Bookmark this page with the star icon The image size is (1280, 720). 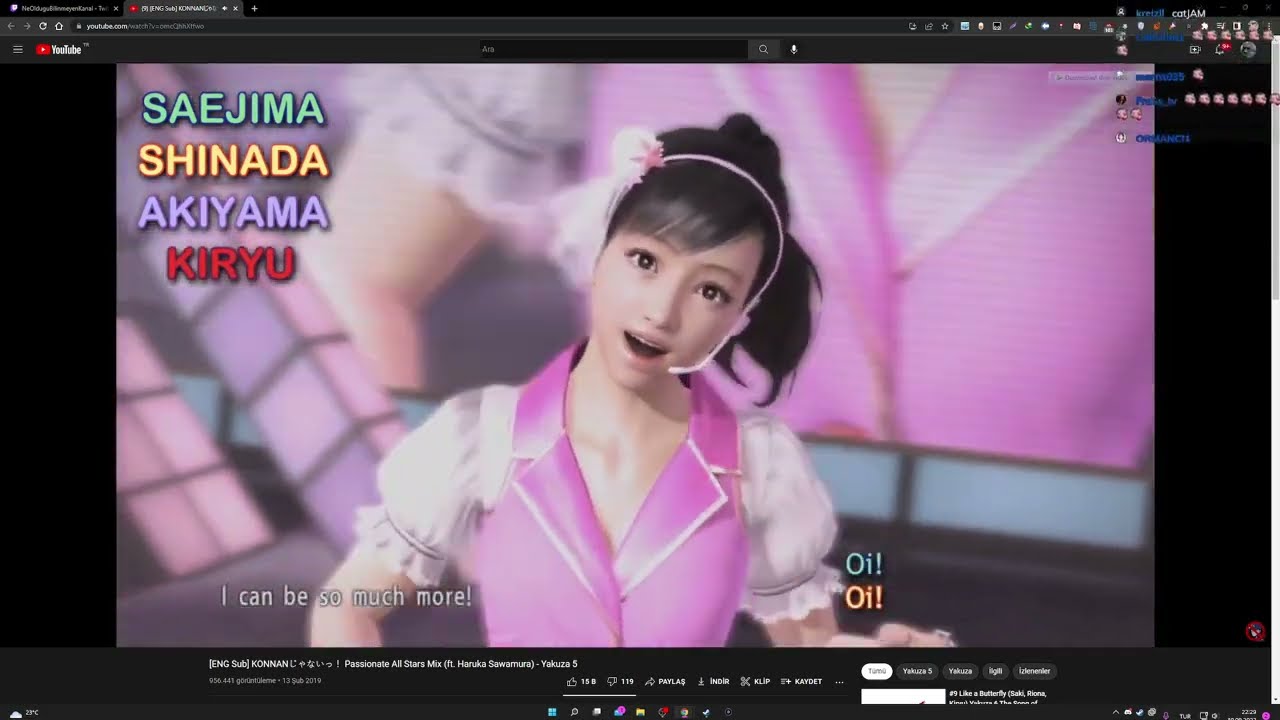945,26
